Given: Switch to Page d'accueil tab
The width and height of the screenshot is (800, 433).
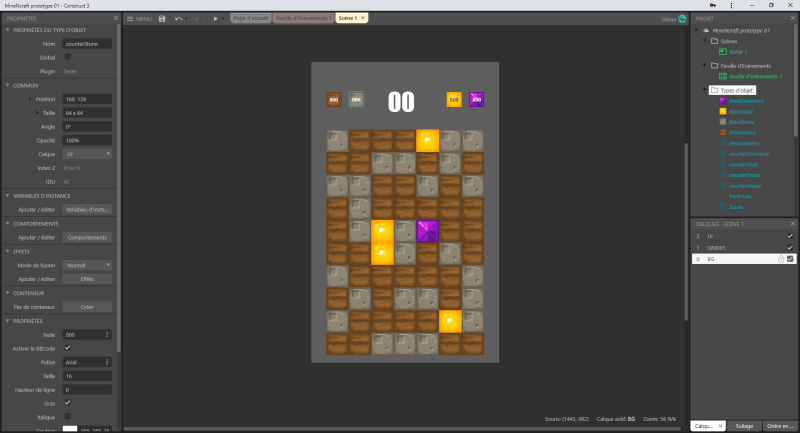Looking at the screenshot, I should (251, 18).
